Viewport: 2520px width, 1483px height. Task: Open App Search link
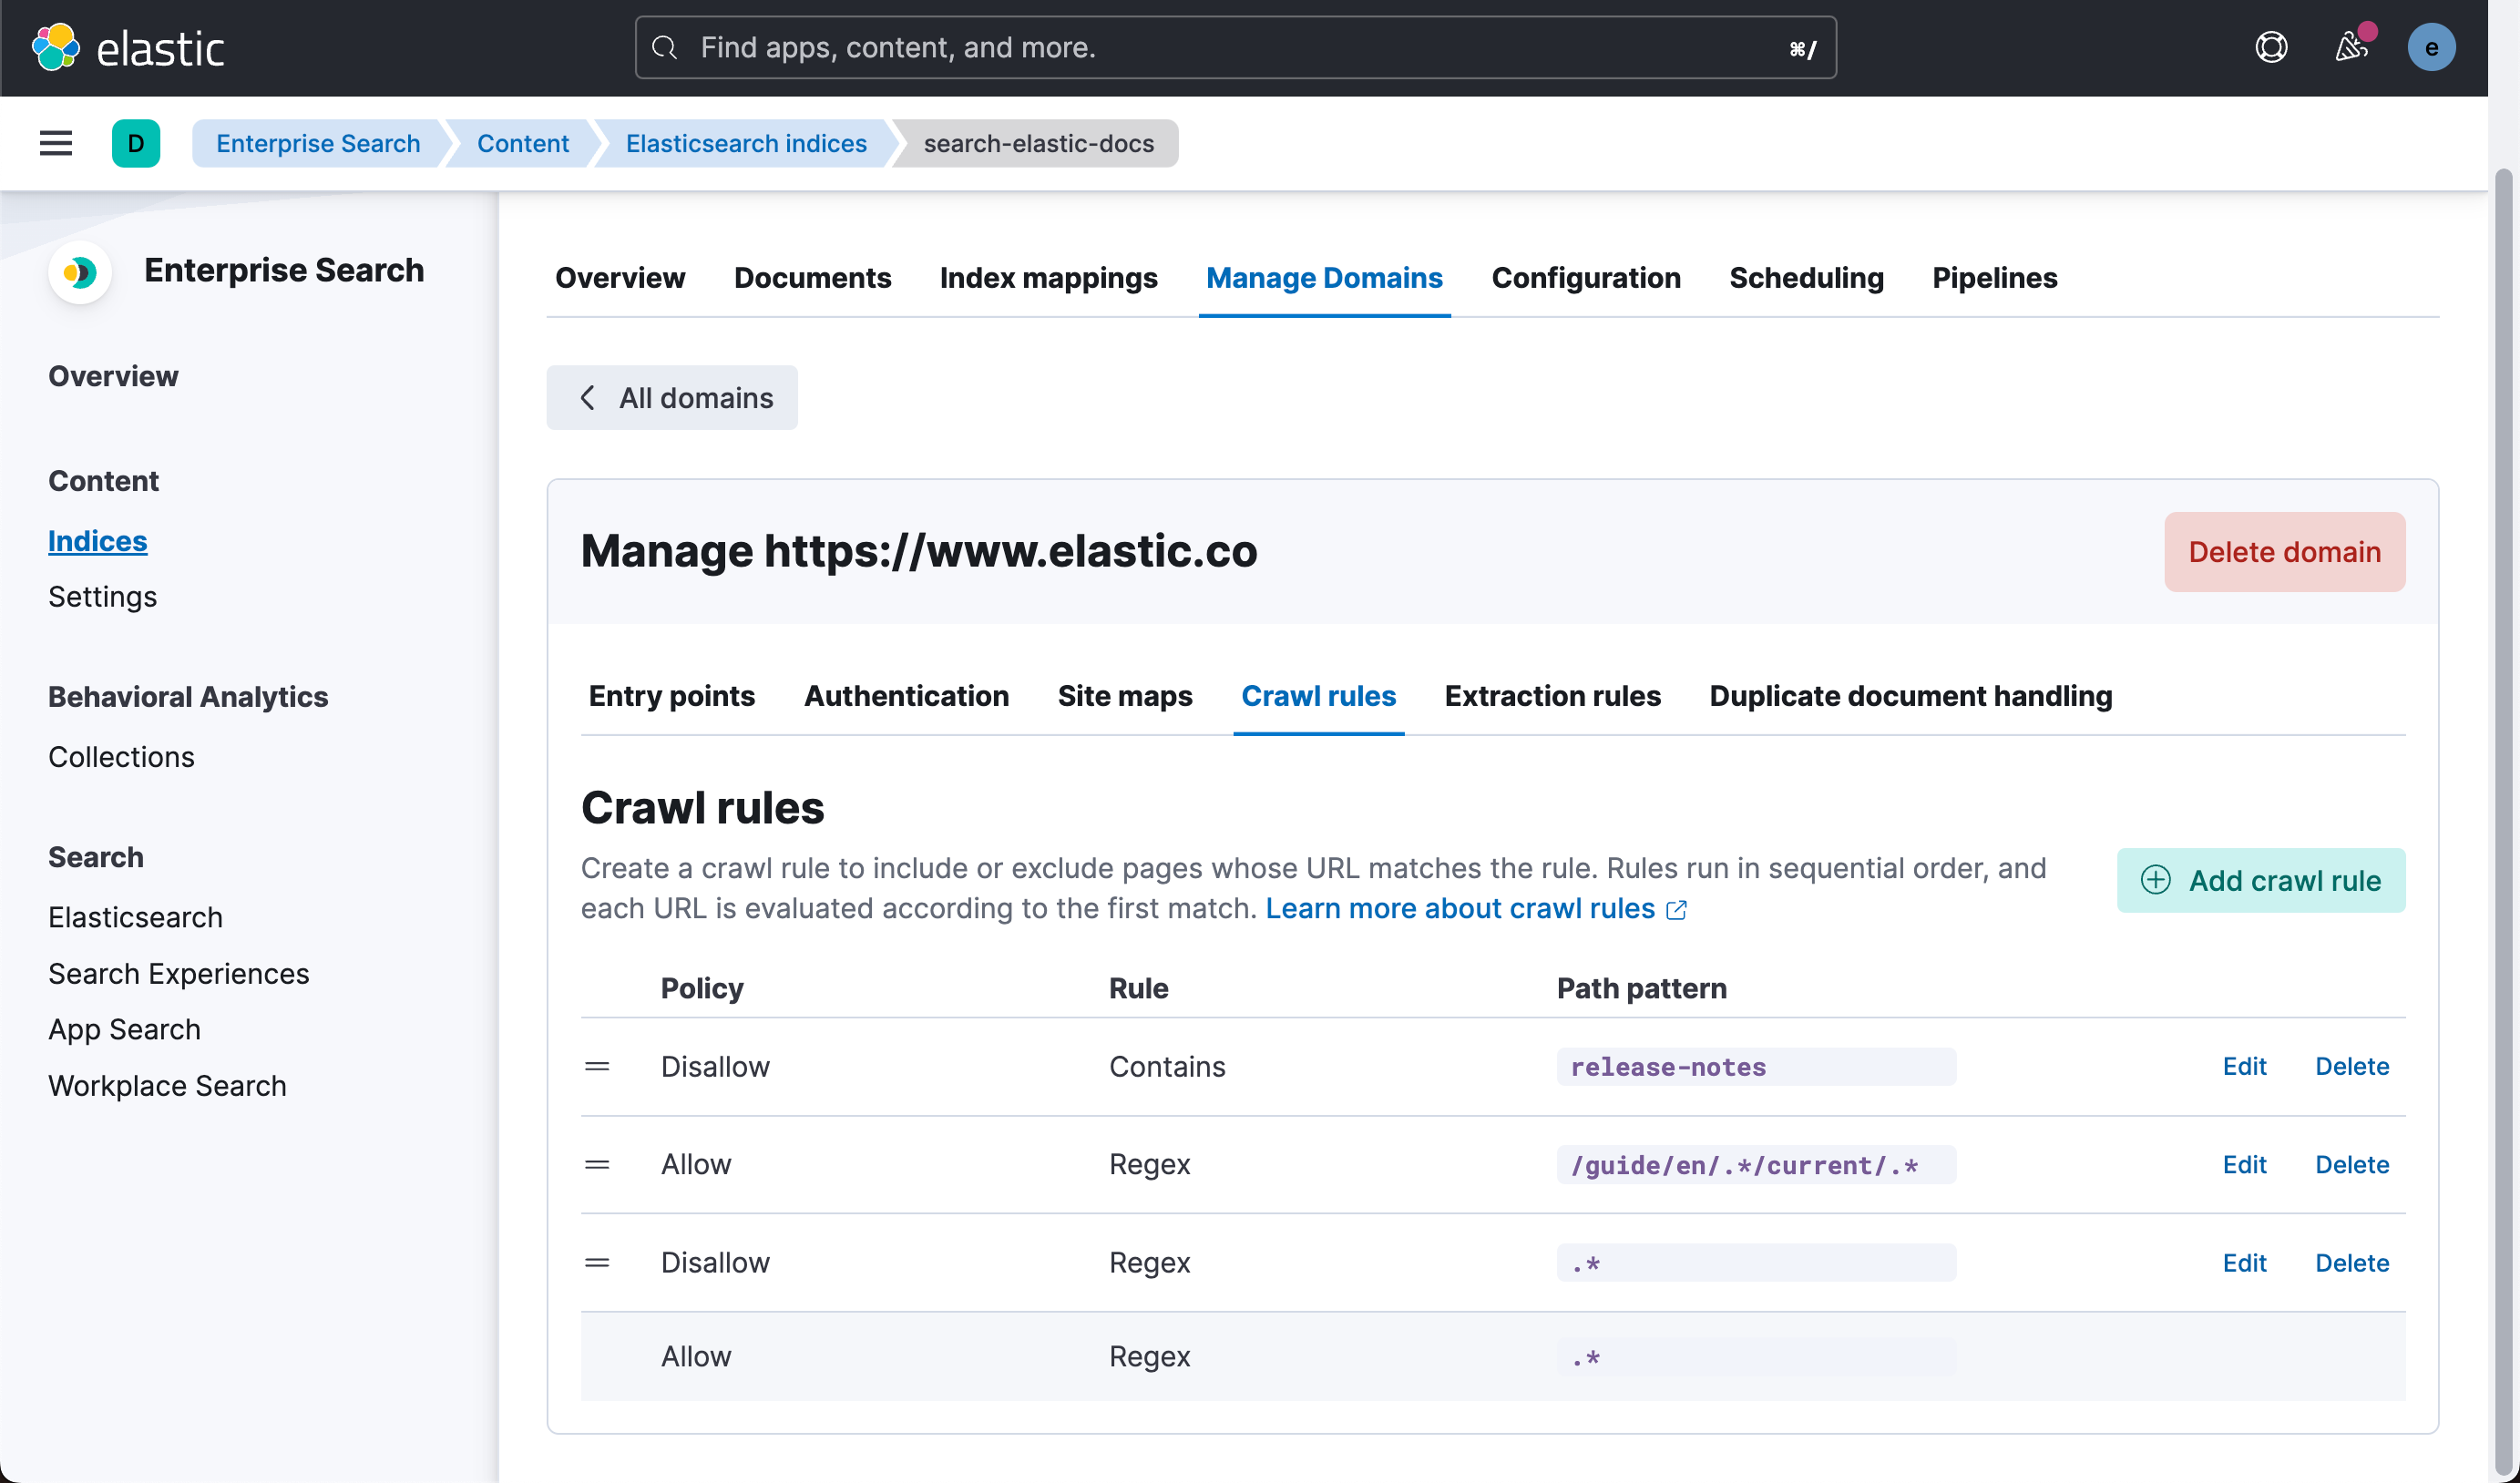[x=124, y=1029]
